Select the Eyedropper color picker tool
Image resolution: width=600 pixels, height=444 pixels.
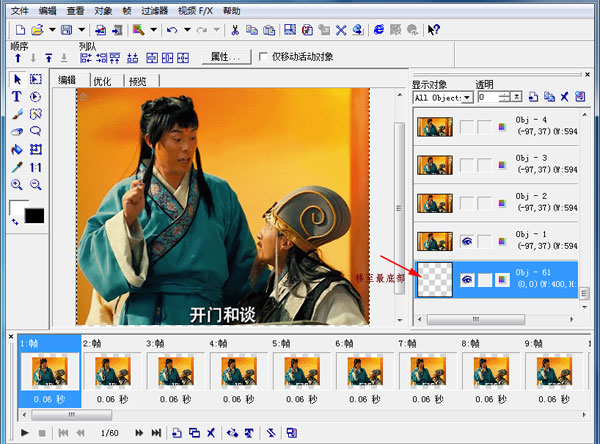click(x=17, y=167)
